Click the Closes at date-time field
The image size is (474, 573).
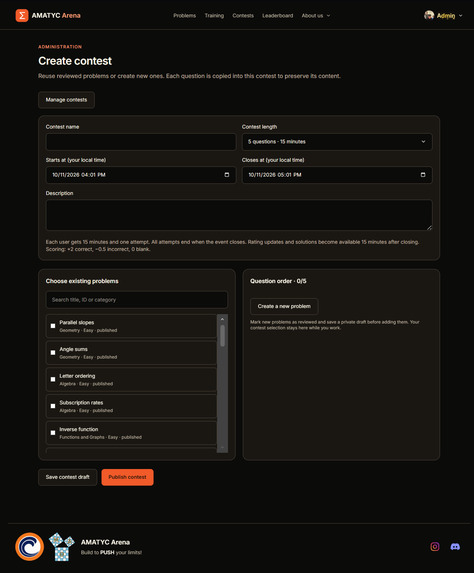(x=337, y=175)
